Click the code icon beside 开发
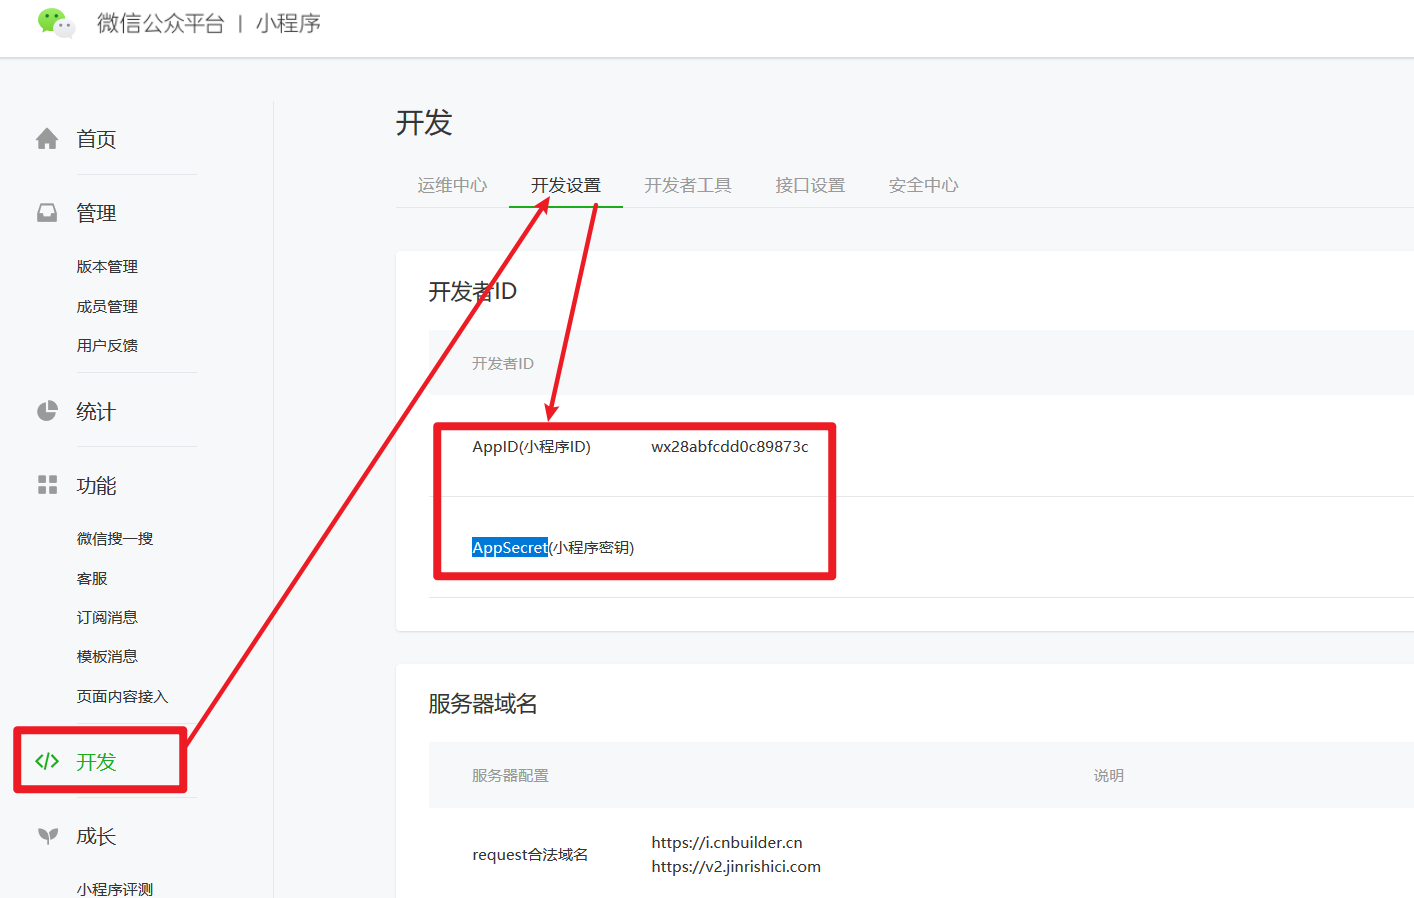The height and width of the screenshot is (898, 1414). [47, 761]
